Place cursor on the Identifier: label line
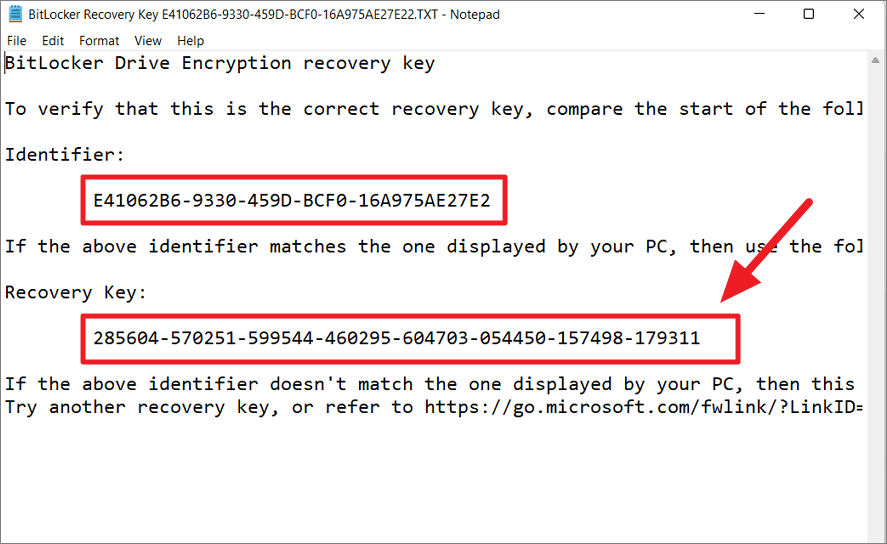 point(64,154)
